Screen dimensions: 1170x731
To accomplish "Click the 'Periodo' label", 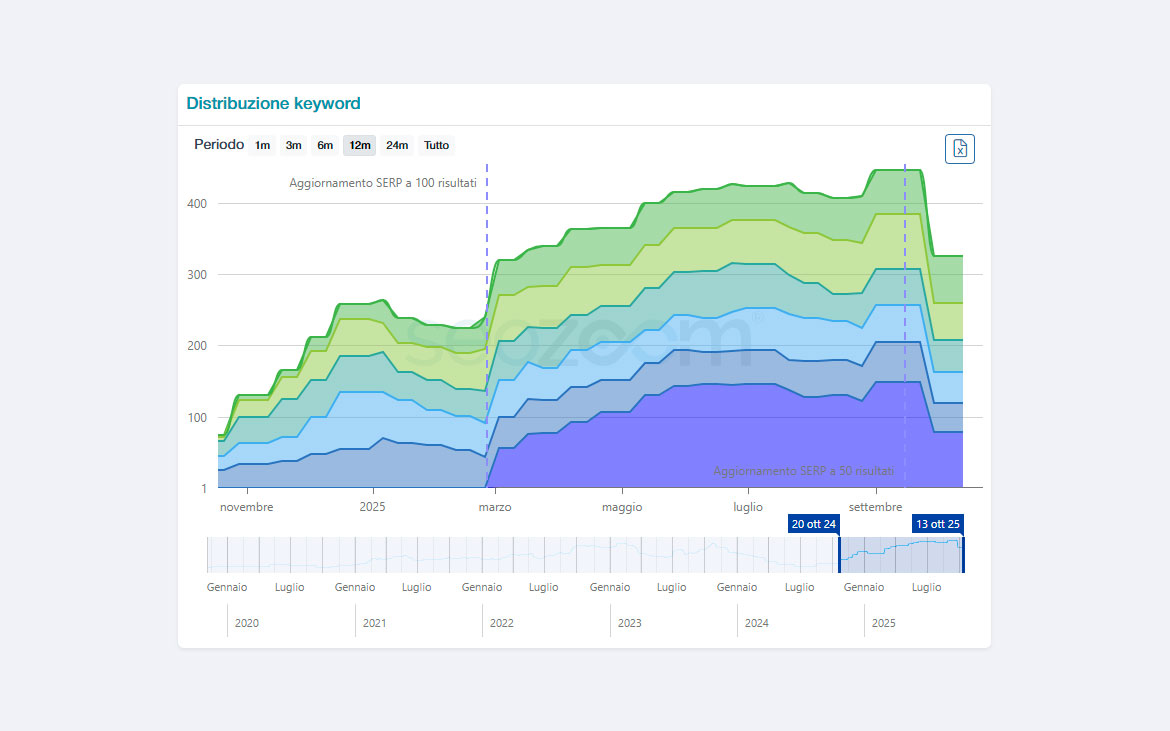I will pyautogui.click(x=218, y=145).
